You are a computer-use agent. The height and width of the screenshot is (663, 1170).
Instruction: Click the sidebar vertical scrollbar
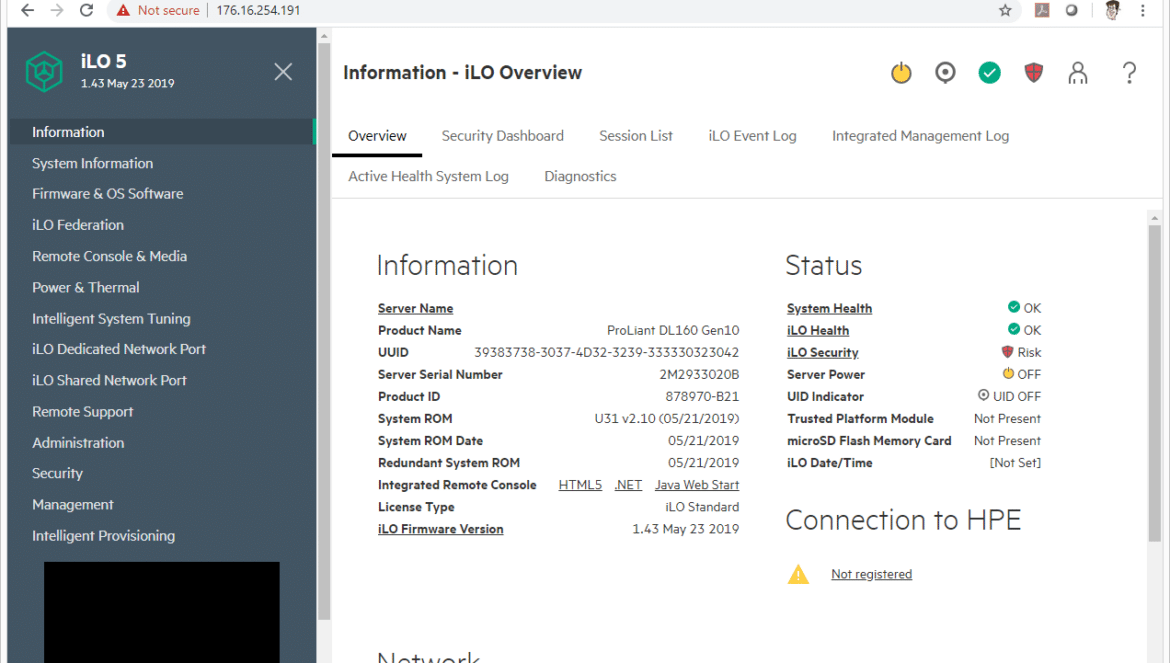(324, 332)
